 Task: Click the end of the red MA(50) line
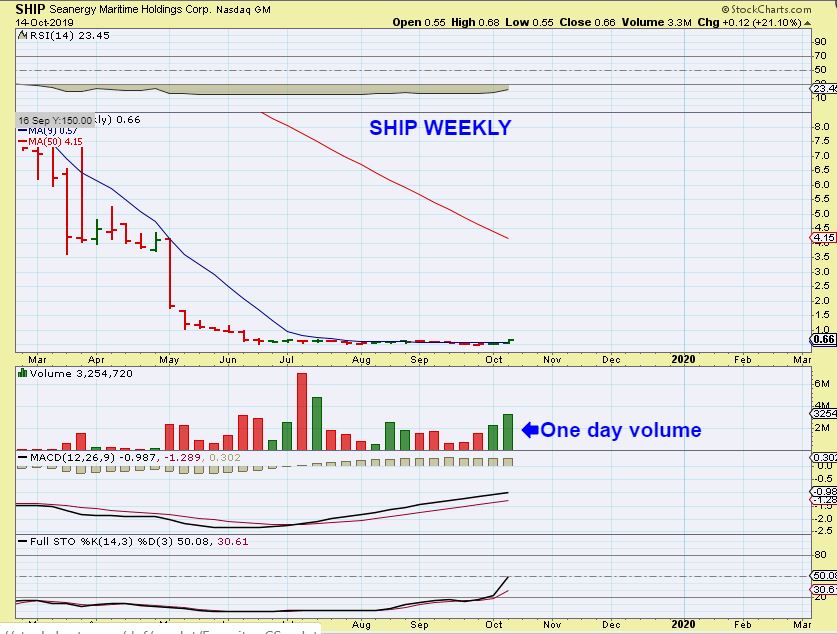click(x=507, y=237)
